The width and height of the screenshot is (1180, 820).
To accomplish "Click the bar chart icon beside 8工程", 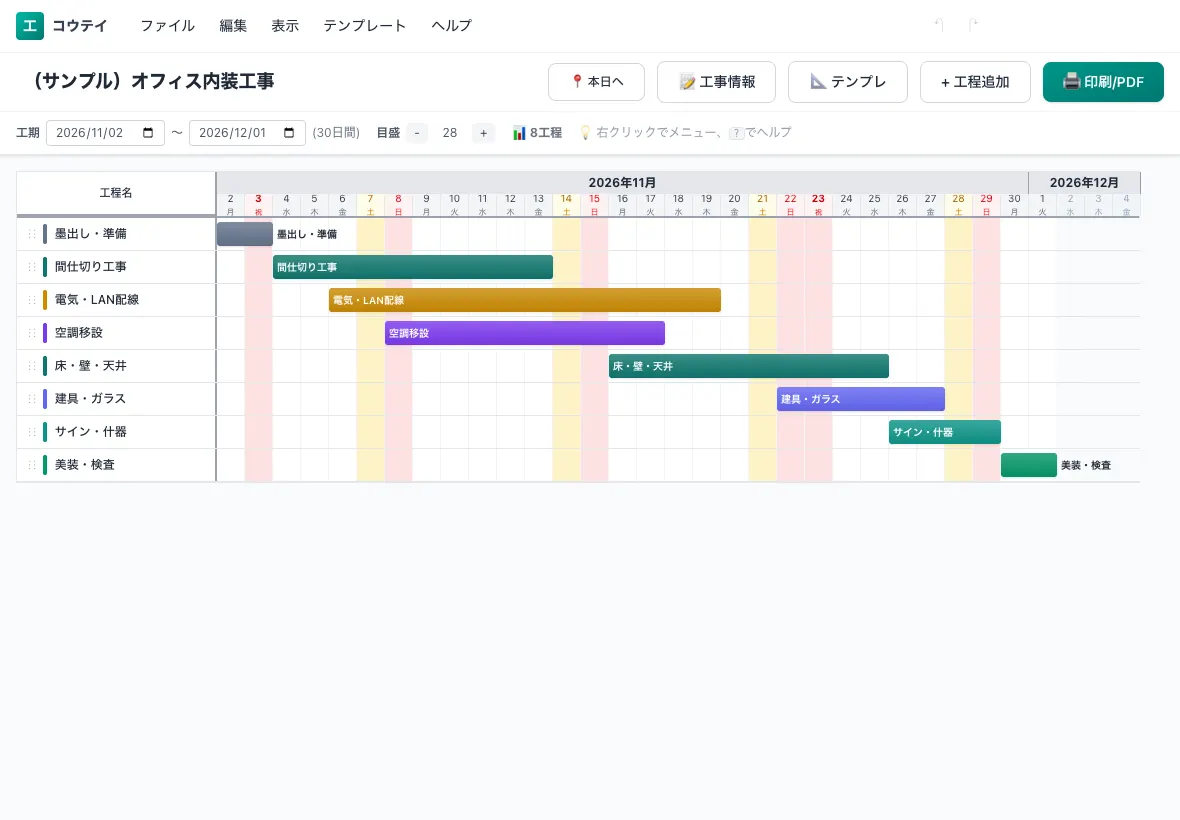I will pyautogui.click(x=519, y=133).
